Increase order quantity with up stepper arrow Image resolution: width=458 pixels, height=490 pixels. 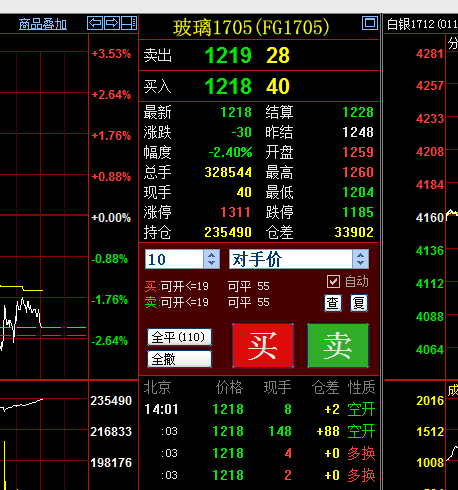[212, 255]
